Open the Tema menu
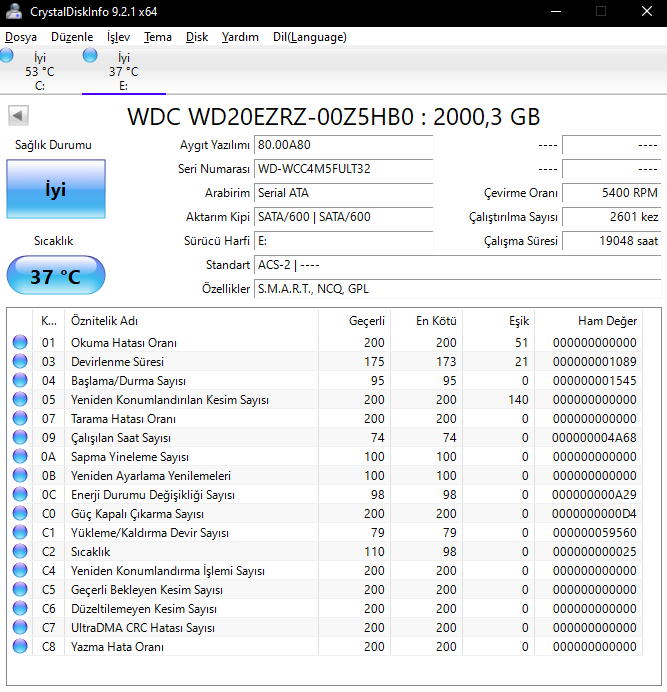The image size is (667, 692). pyautogui.click(x=158, y=37)
